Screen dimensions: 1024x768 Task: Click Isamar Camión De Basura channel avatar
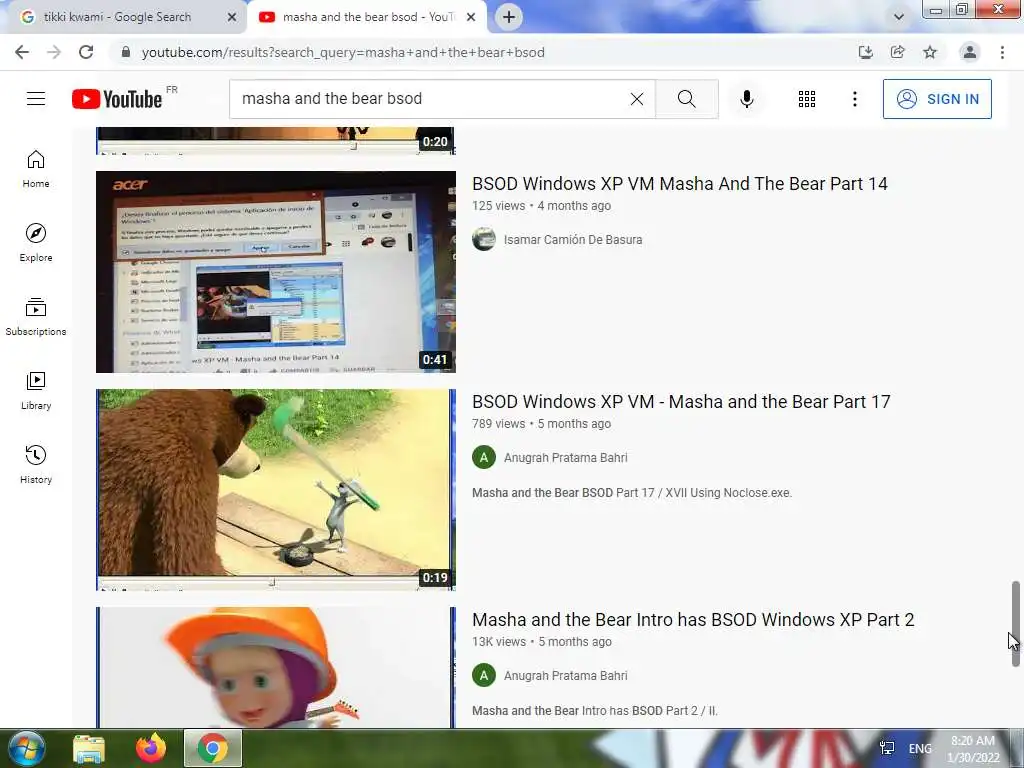point(484,240)
